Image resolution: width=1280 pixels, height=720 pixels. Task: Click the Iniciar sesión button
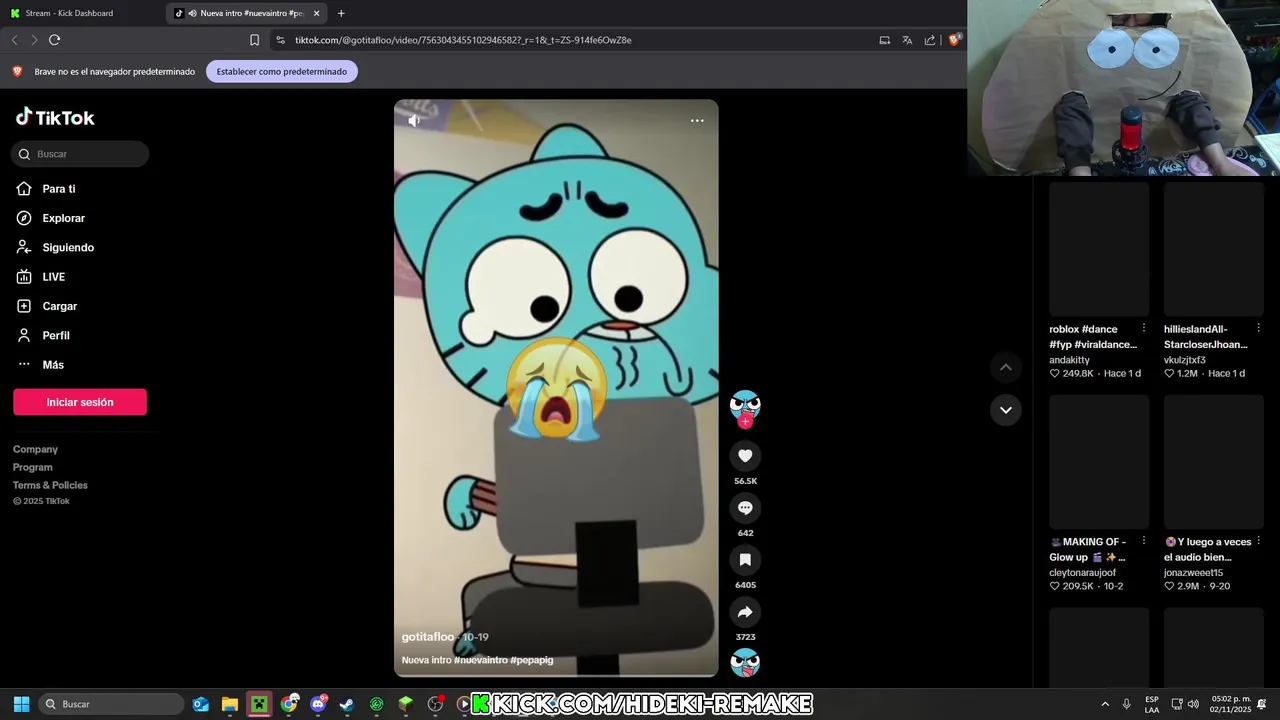tap(80, 402)
